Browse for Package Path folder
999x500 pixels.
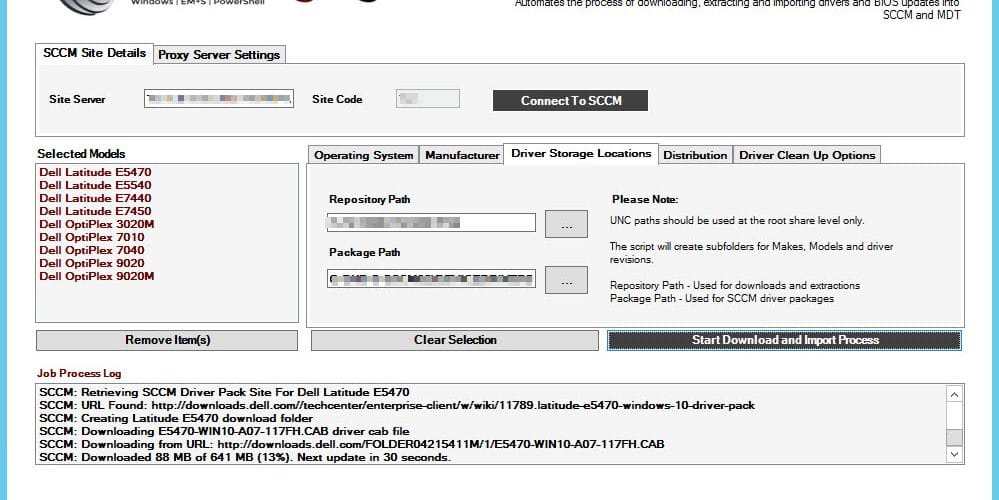pyautogui.click(x=566, y=280)
